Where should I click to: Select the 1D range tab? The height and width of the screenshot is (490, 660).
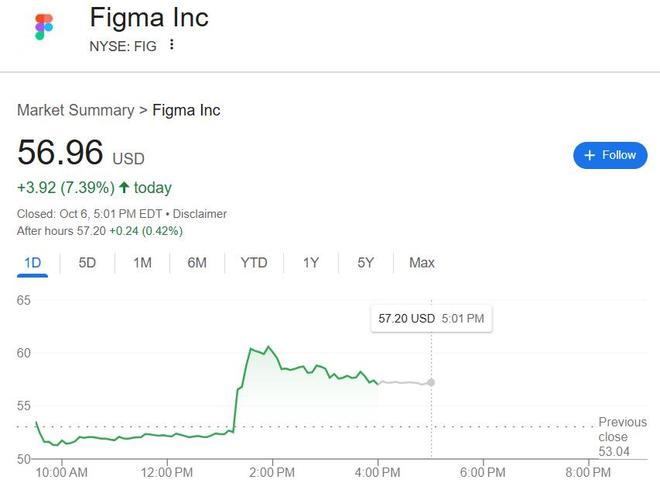(32, 263)
